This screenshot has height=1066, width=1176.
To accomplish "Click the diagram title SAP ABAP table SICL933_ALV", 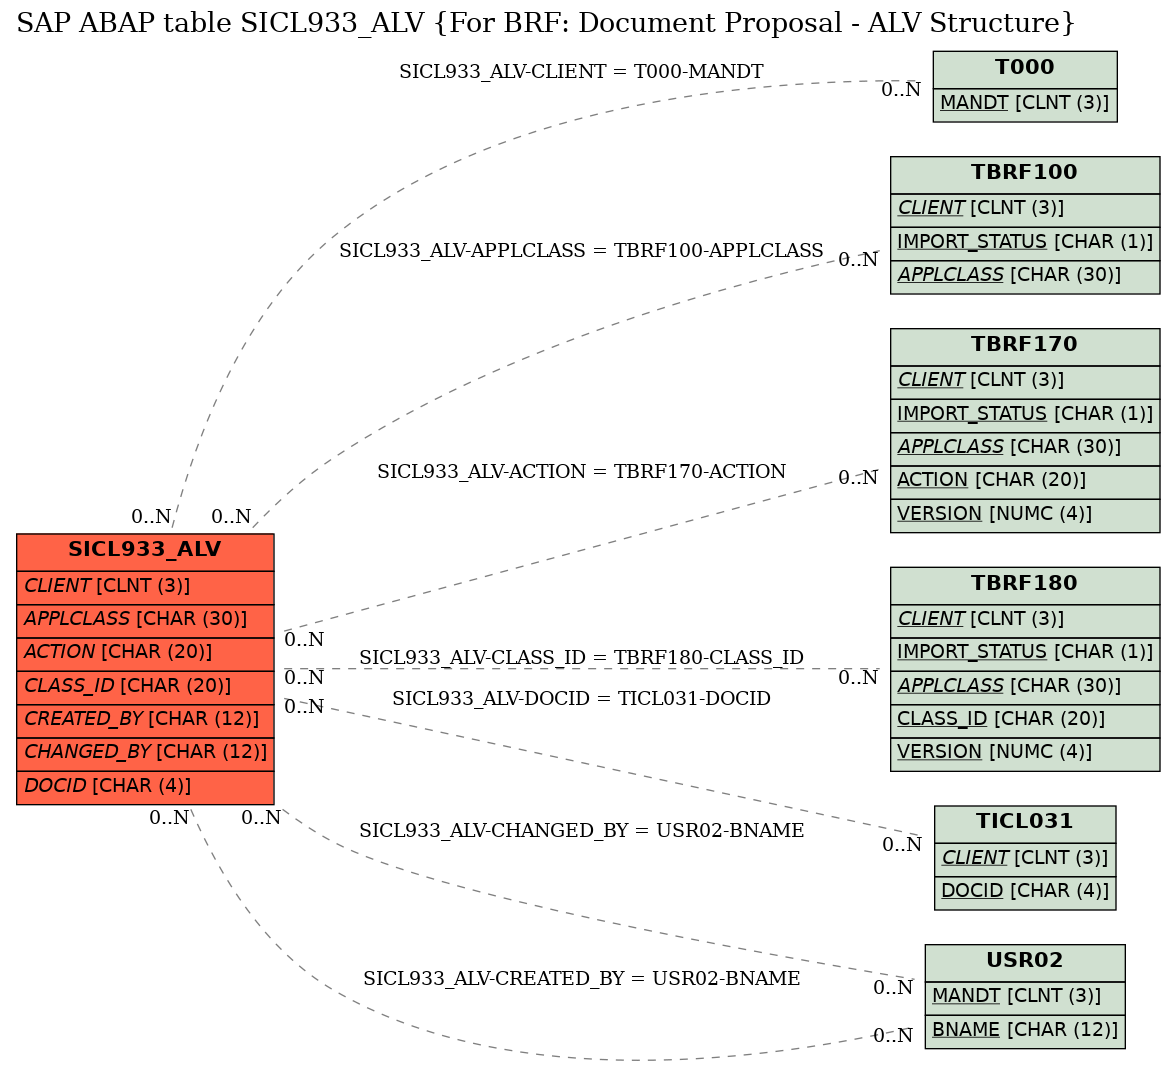I will 545,23.
